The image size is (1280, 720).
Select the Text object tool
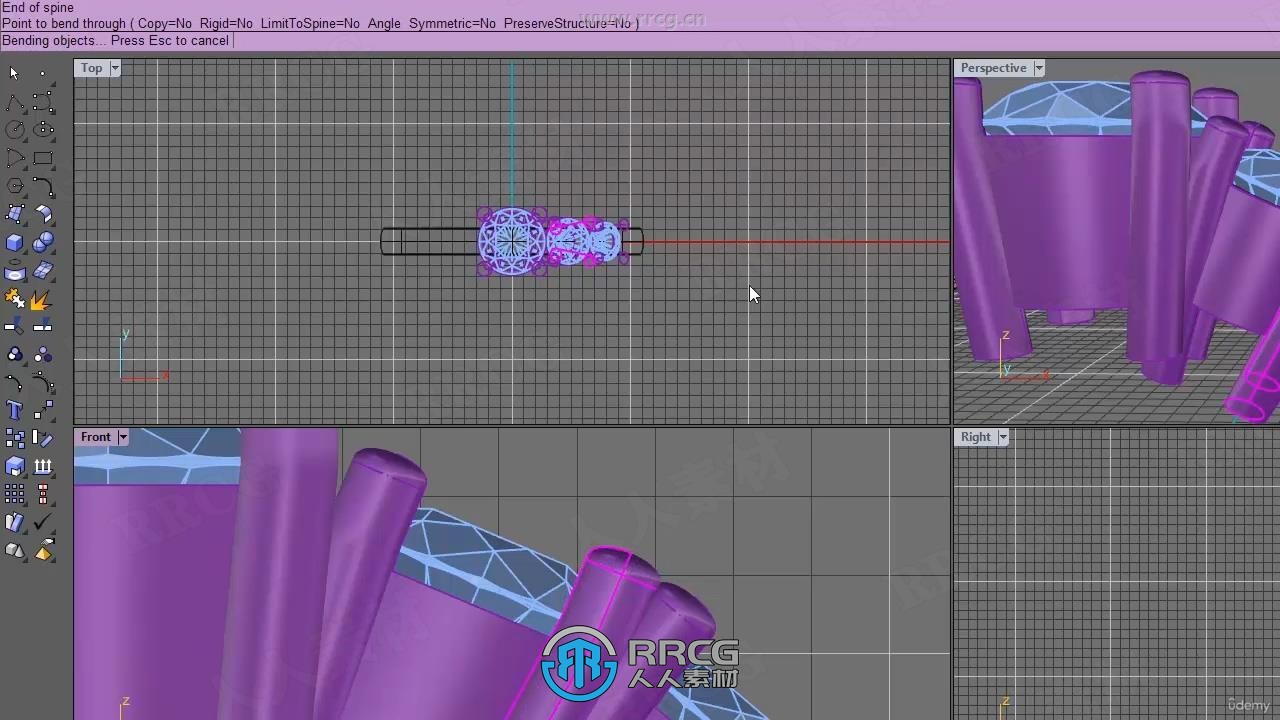(x=14, y=410)
